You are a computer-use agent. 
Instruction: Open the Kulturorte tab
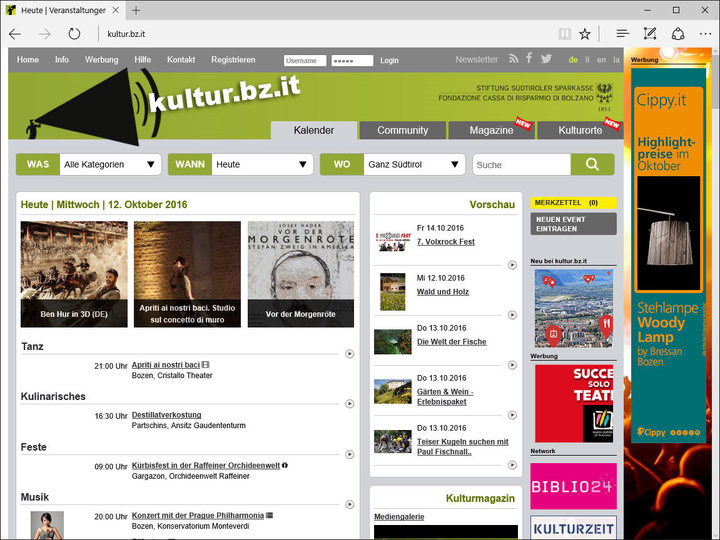click(x=580, y=130)
